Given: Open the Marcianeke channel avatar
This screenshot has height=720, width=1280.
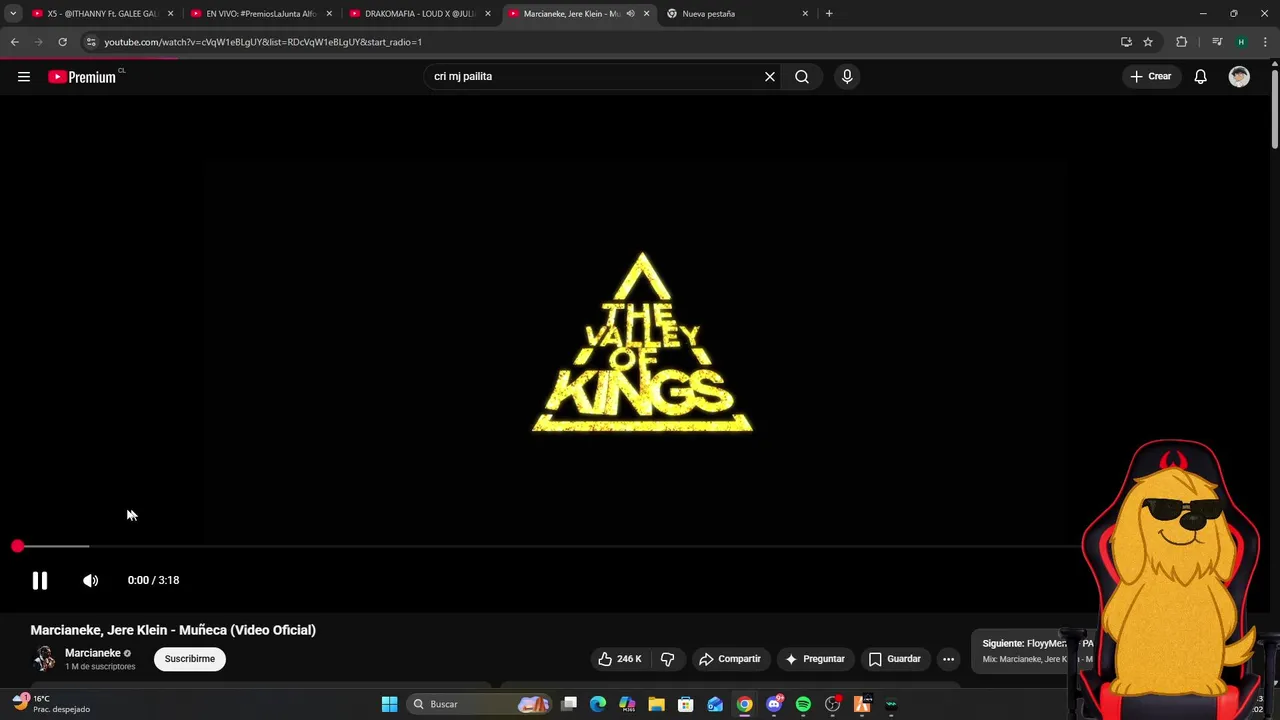Looking at the screenshot, I should 44,659.
